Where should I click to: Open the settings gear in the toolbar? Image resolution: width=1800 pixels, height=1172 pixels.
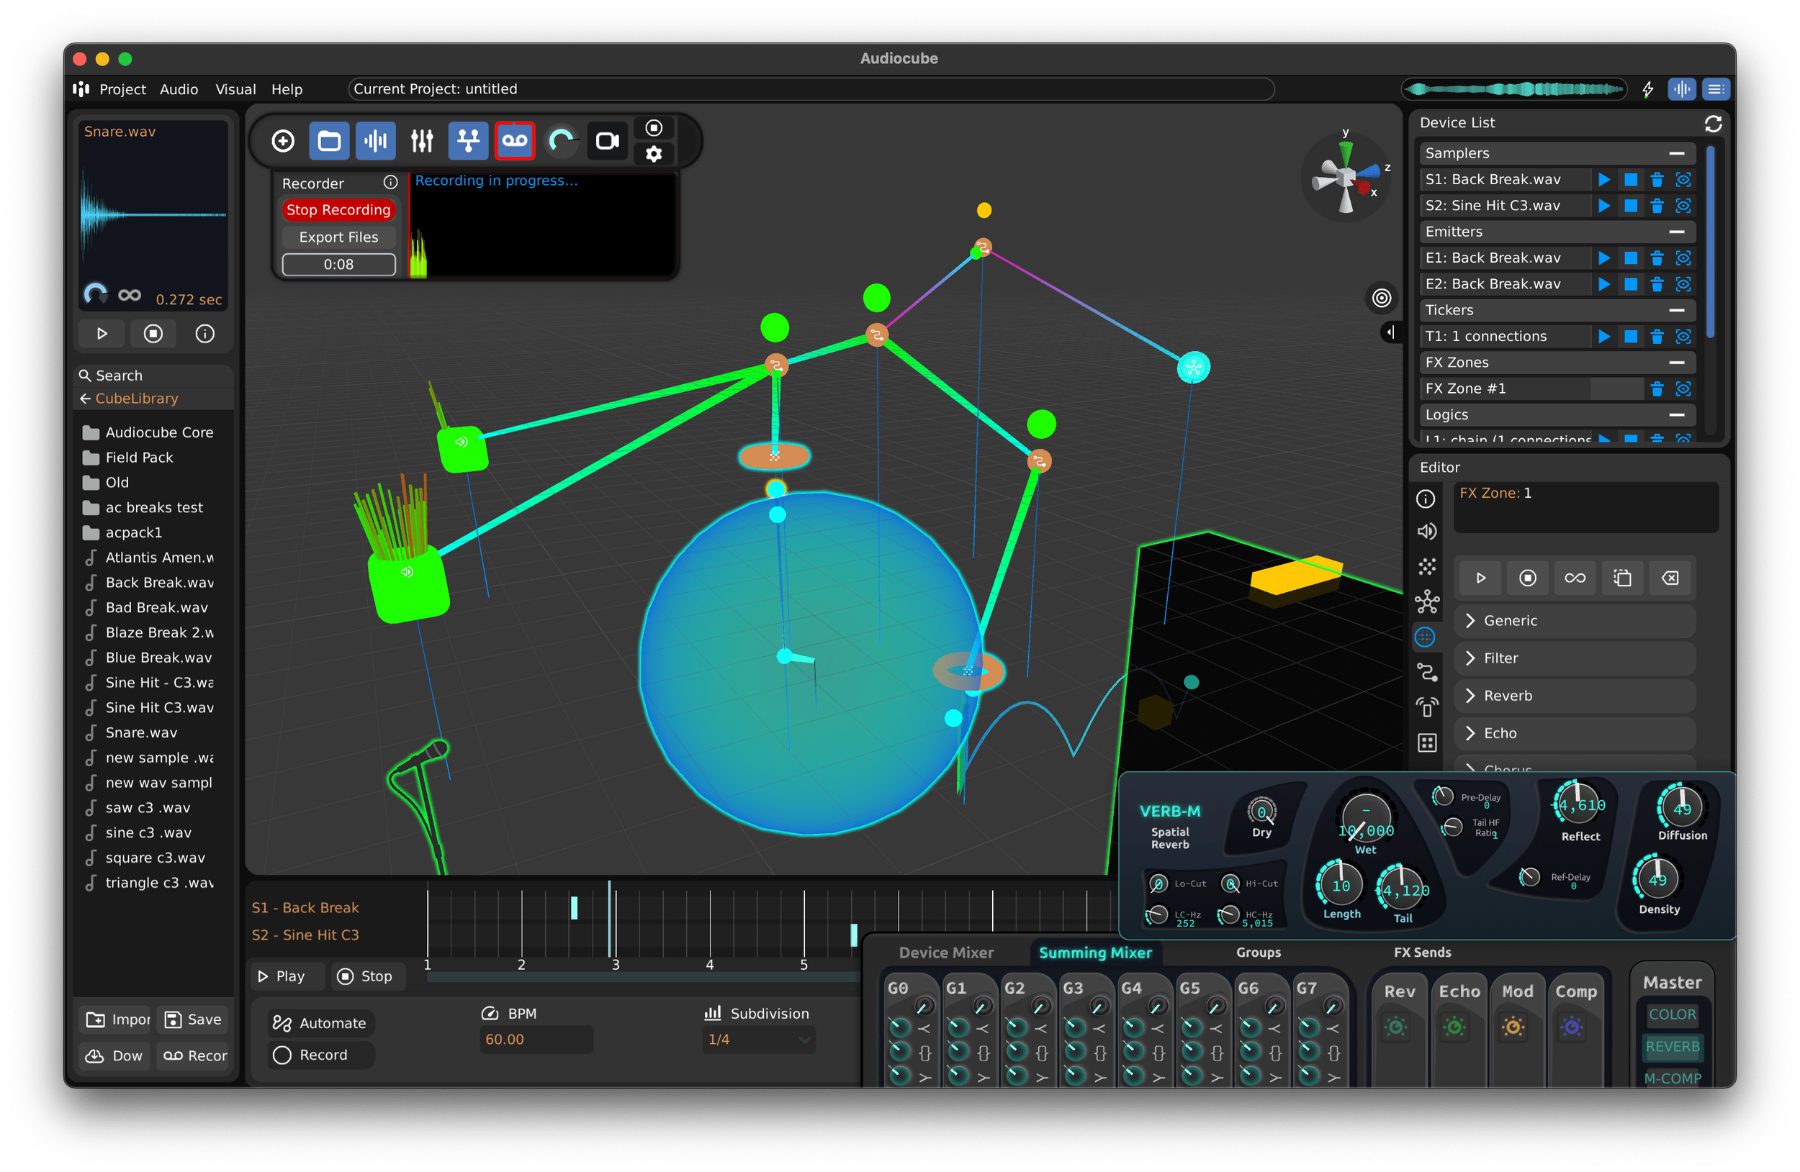[654, 154]
